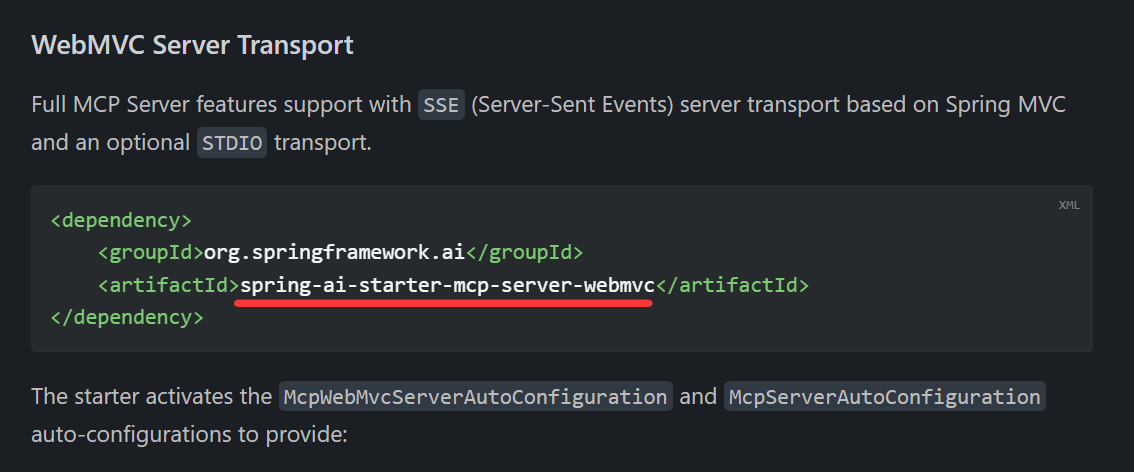Image resolution: width=1134 pixels, height=472 pixels.
Task: Click McpServerAutoConfiguration code text
Action: (x=884, y=397)
